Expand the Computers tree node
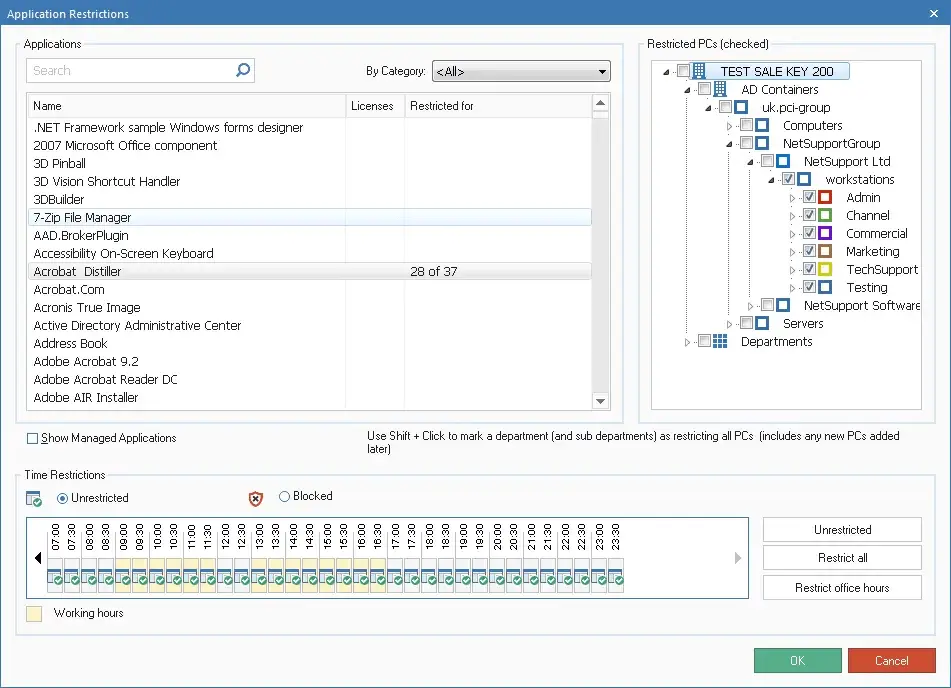 coord(729,126)
